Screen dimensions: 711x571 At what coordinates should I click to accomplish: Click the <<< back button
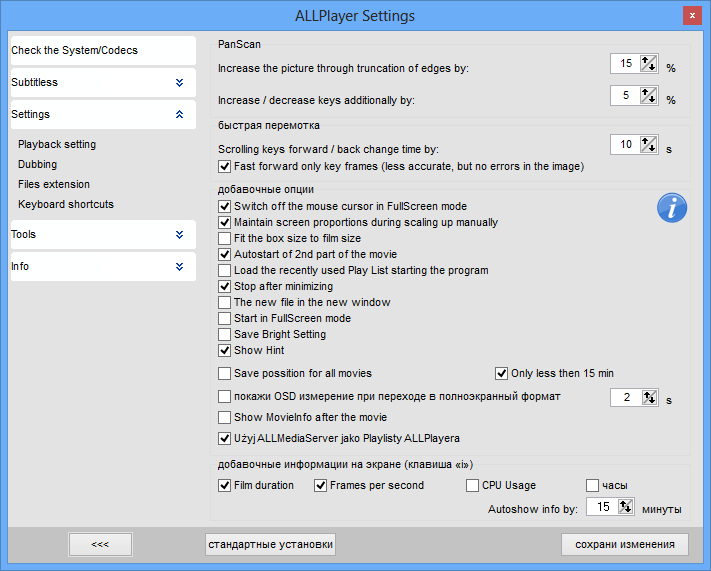[100, 544]
